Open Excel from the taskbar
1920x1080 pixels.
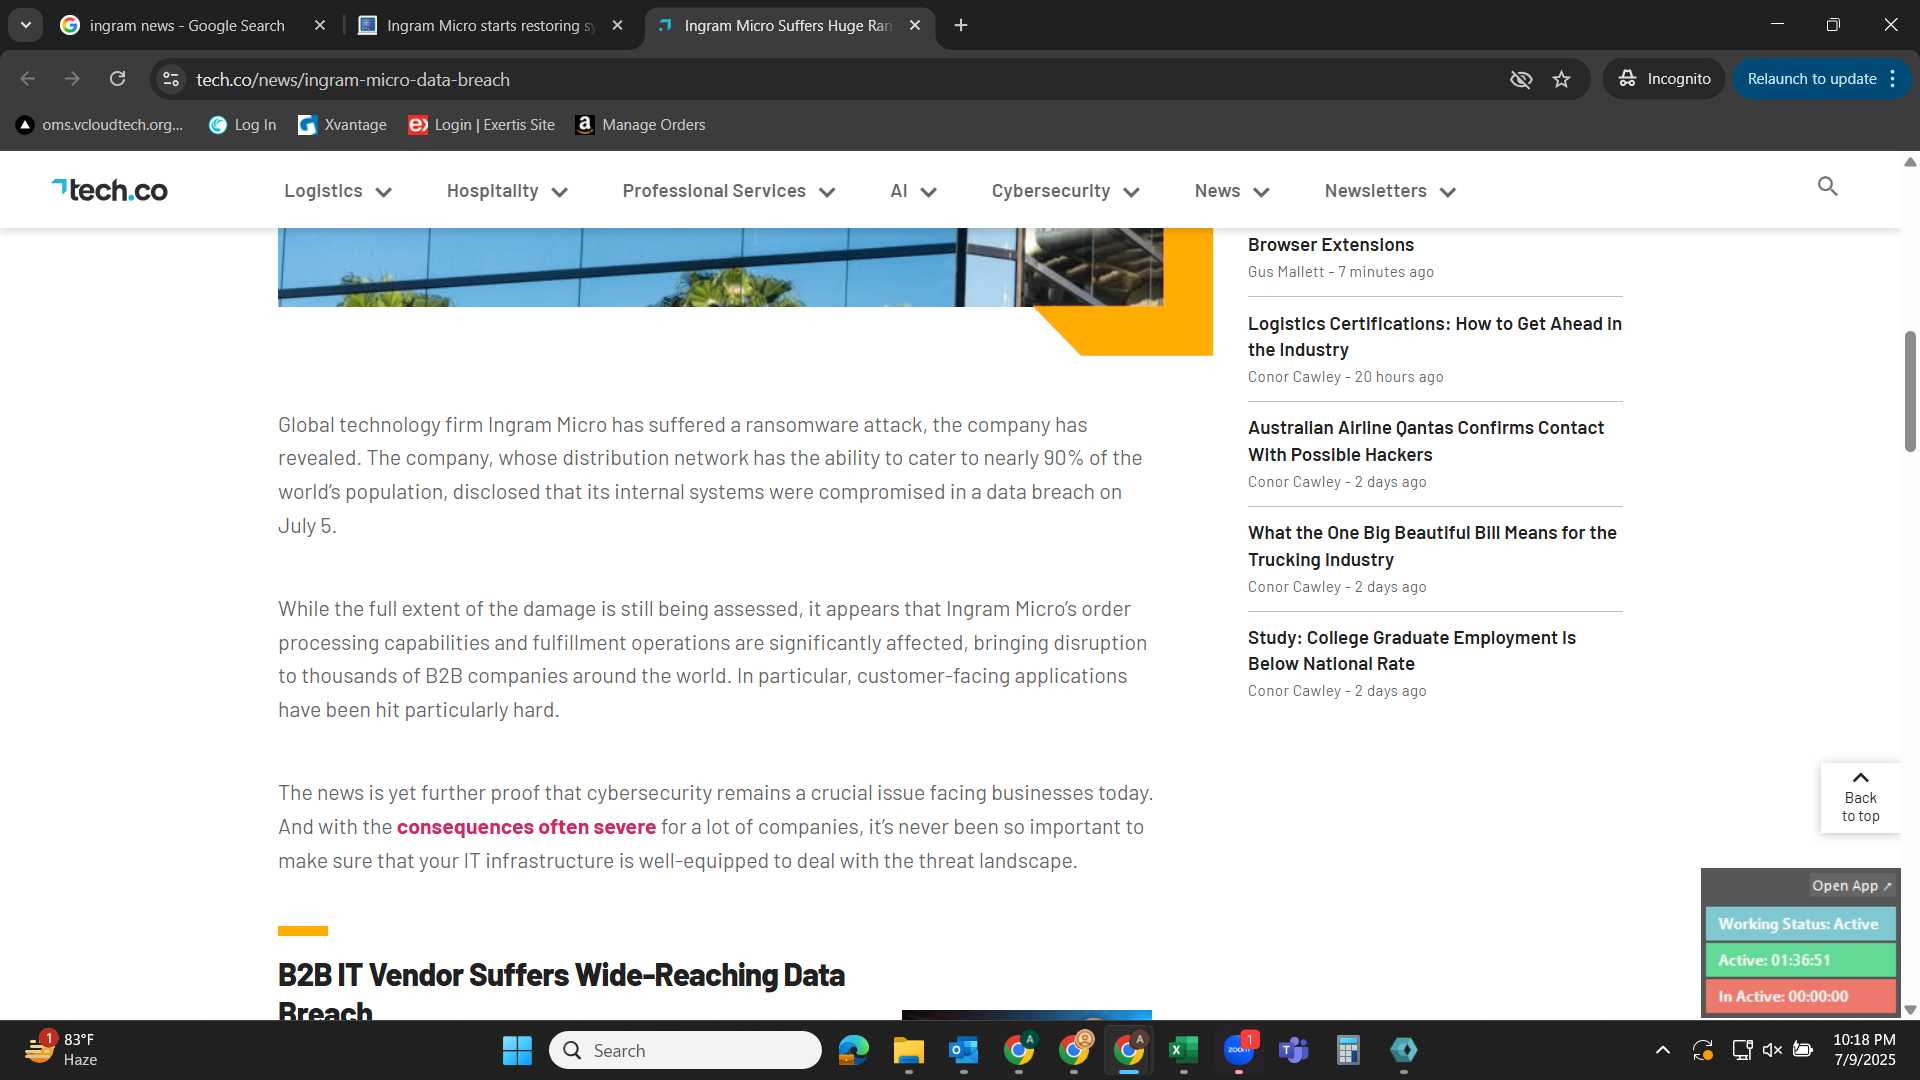[x=1183, y=1050]
